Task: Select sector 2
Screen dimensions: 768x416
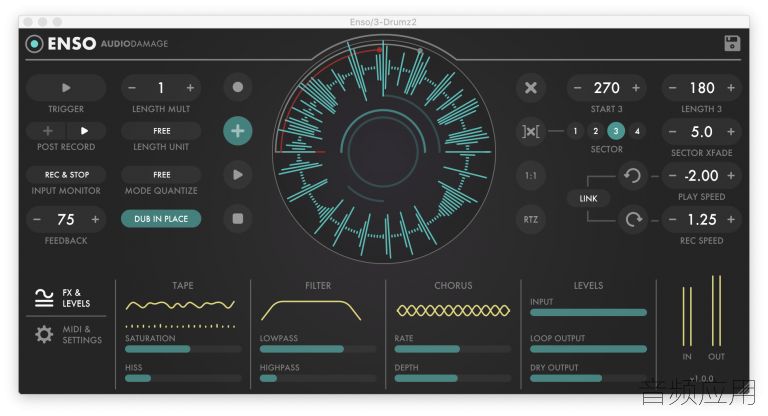Action: click(x=596, y=131)
